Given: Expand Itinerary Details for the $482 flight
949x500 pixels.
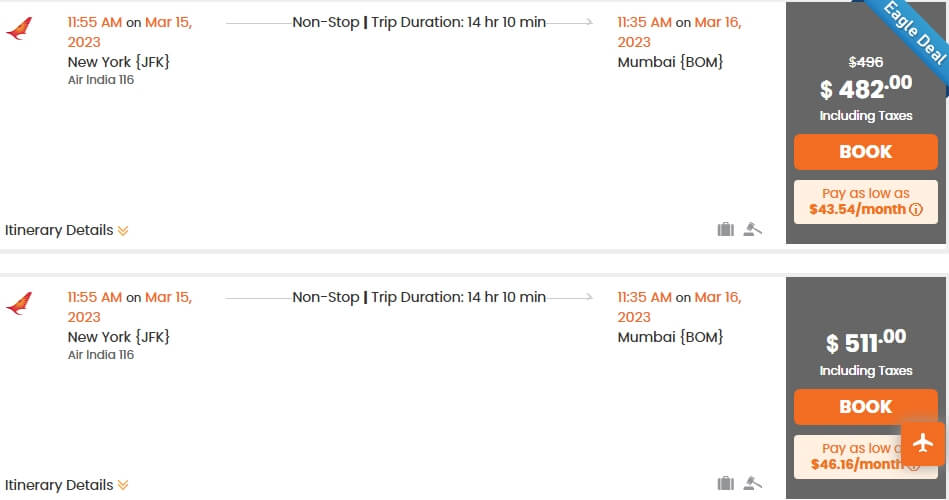Looking at the screenshot, I should point(67,230).
